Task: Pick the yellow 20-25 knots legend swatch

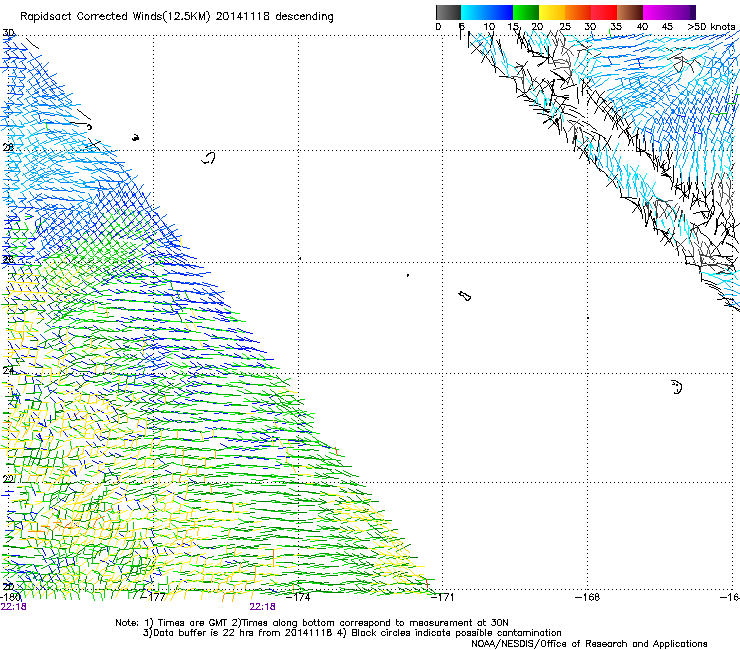Action: point(552,12)
